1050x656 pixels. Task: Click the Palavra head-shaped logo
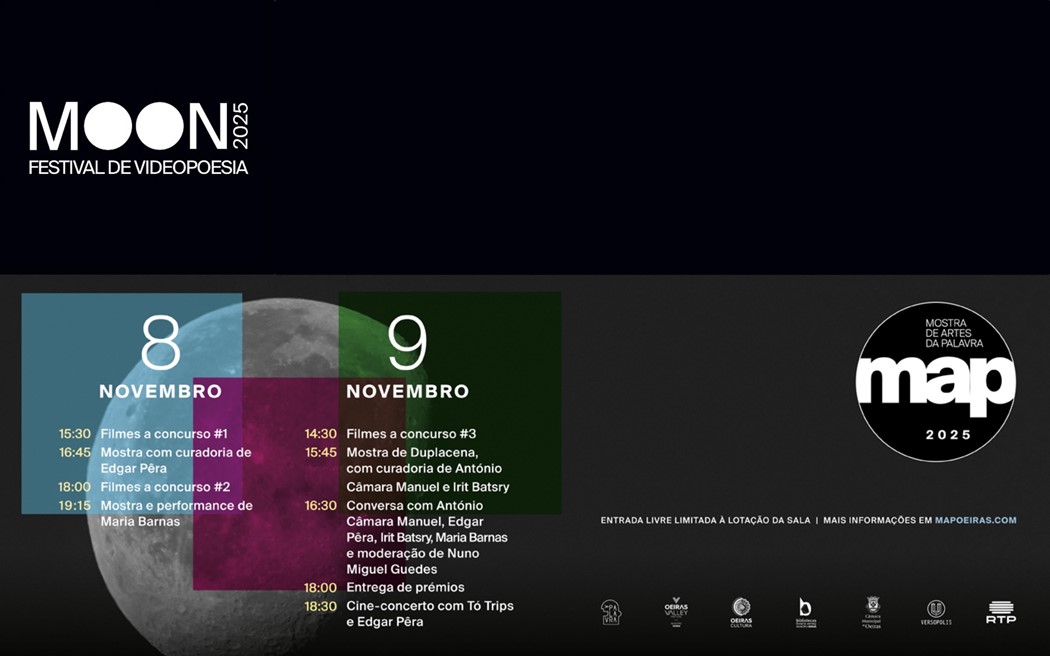point(610,612)
